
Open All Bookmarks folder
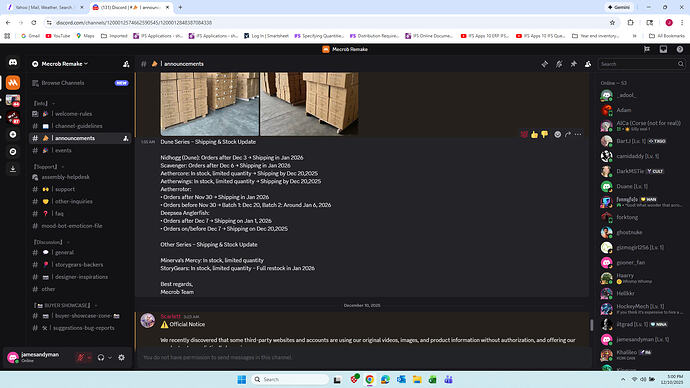coord(667,36)
